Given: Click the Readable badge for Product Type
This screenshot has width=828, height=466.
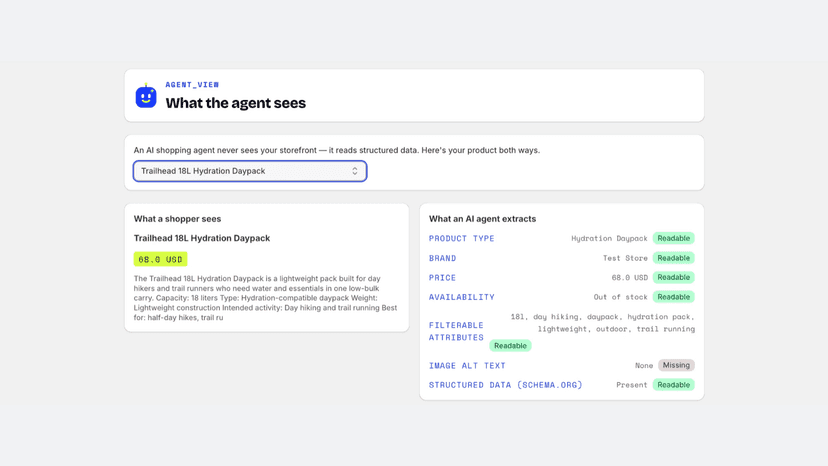Looking at the screenshot, I should click(673, 238).
